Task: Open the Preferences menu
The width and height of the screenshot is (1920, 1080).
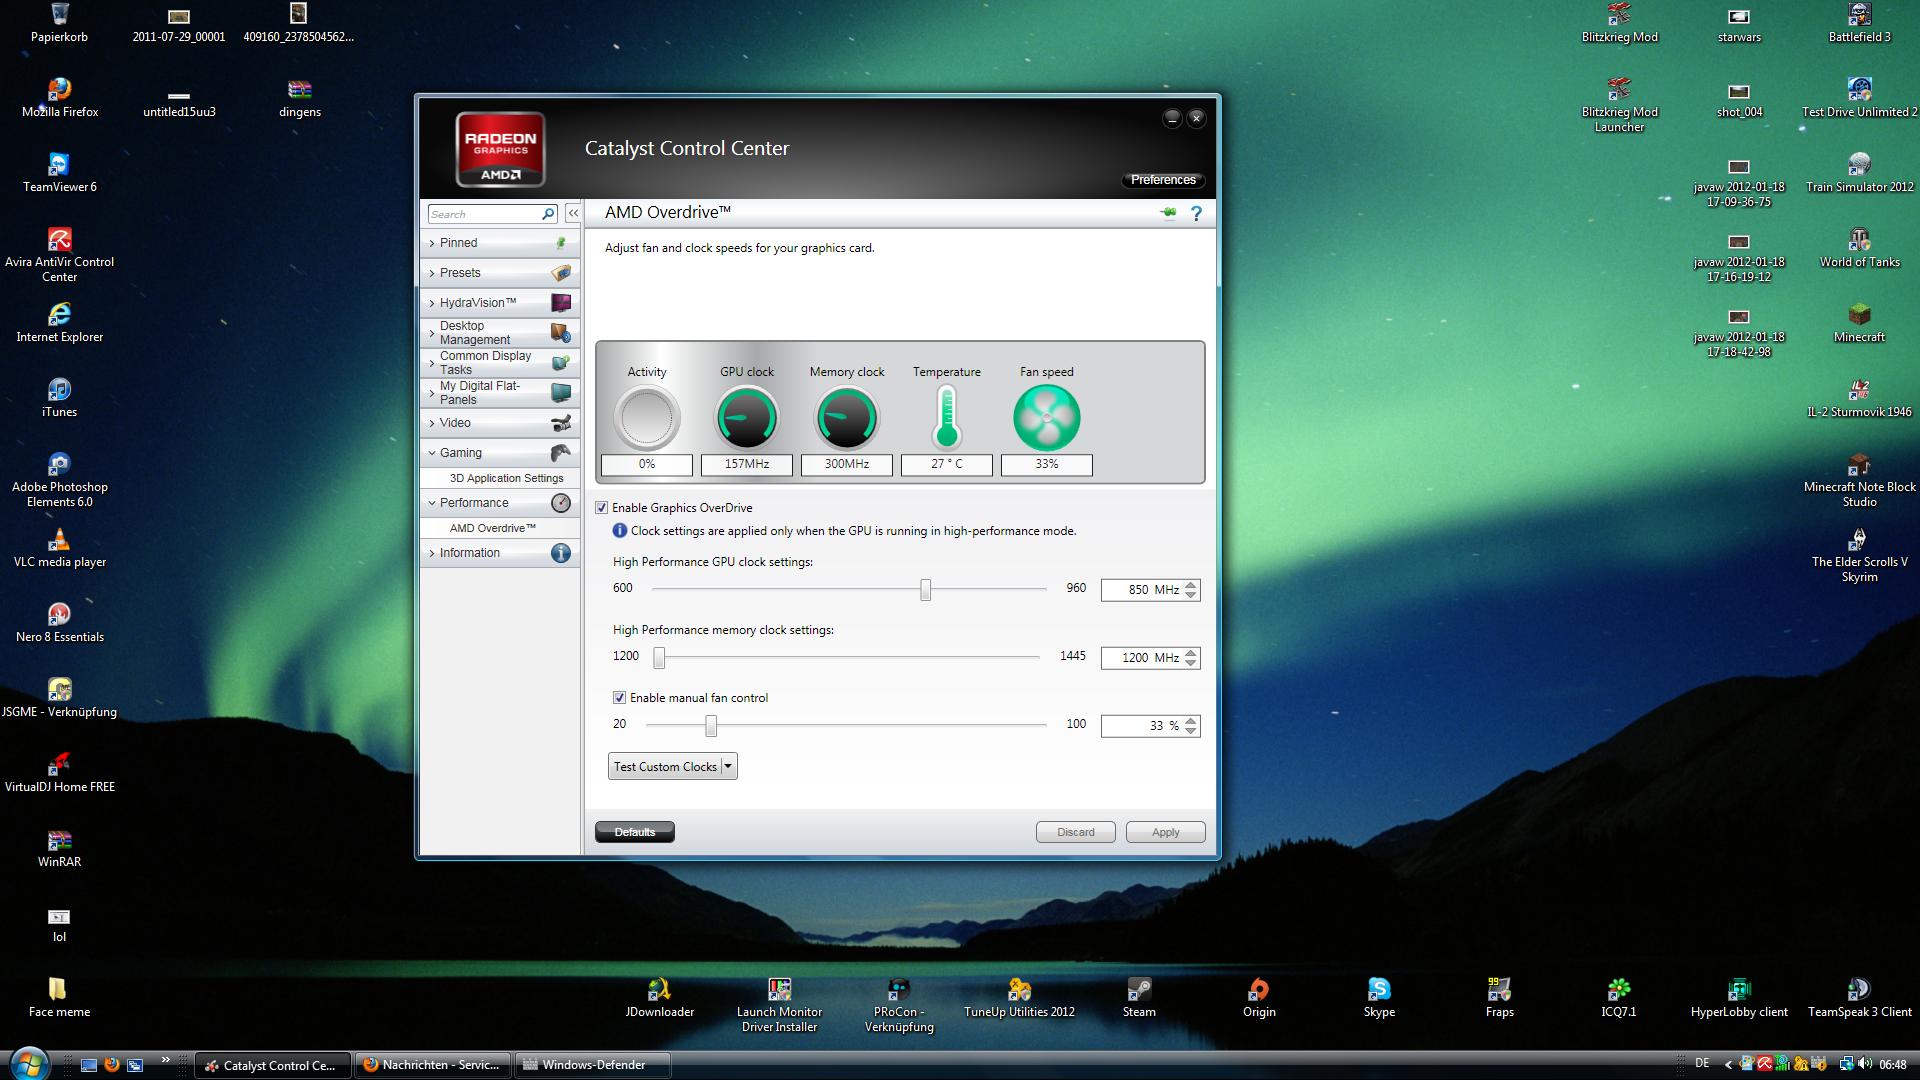Action: click(1163, 180)
